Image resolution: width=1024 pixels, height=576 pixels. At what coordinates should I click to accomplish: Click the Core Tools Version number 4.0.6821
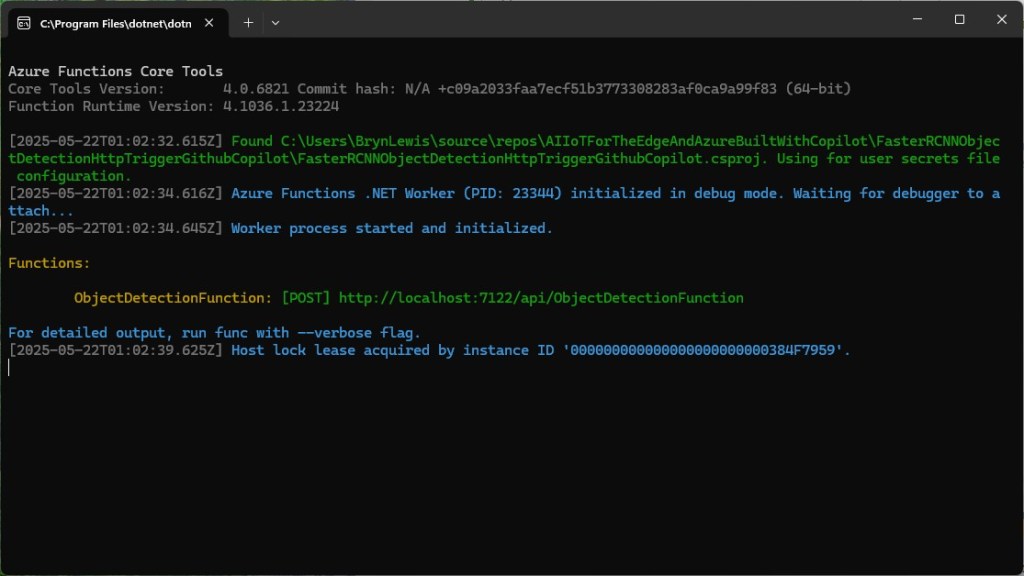(x=255, y=89)
